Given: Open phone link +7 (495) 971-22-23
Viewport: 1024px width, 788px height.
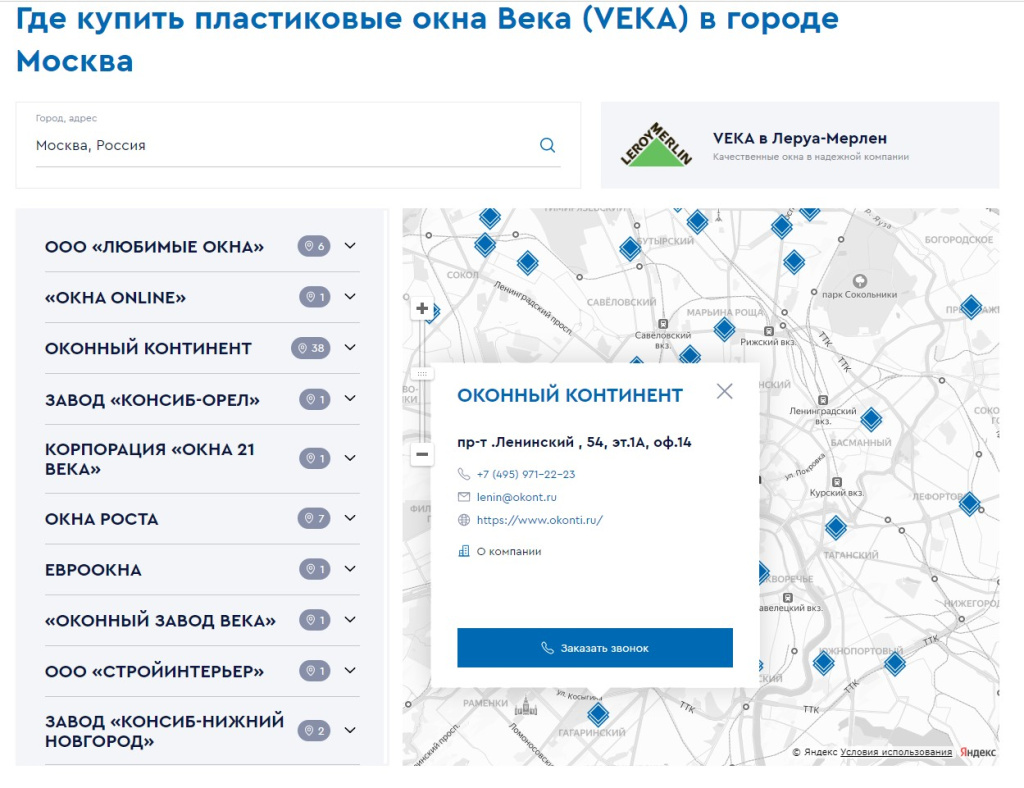Looking at the screenshot, I should click(x=526, y=474).
